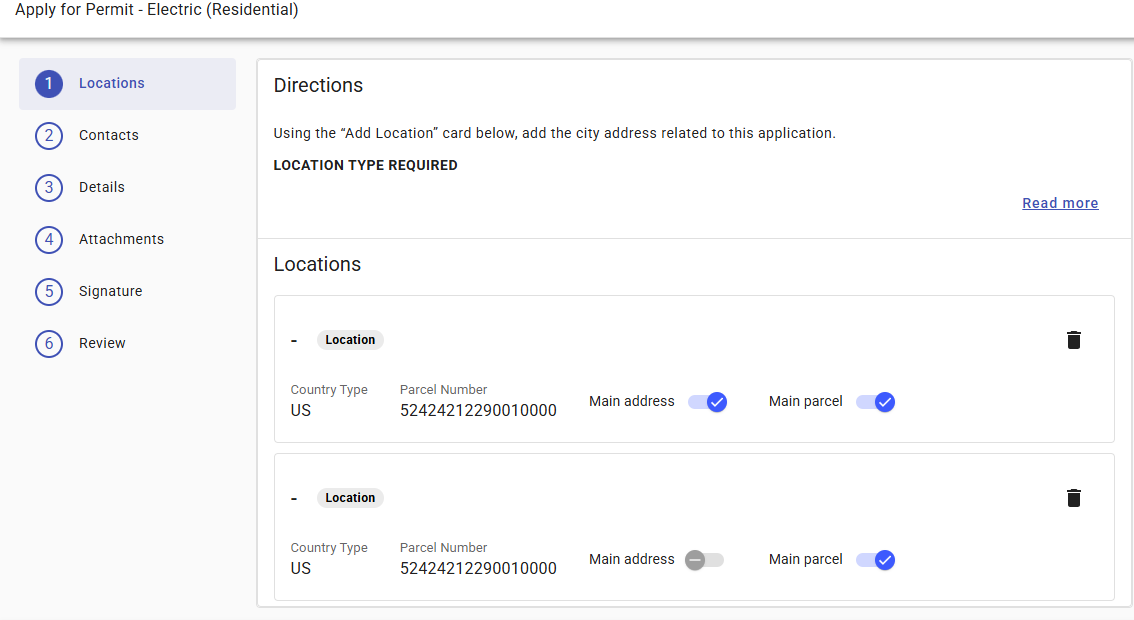
Task: Click the Apply for Permit page title
Action: 156,11
